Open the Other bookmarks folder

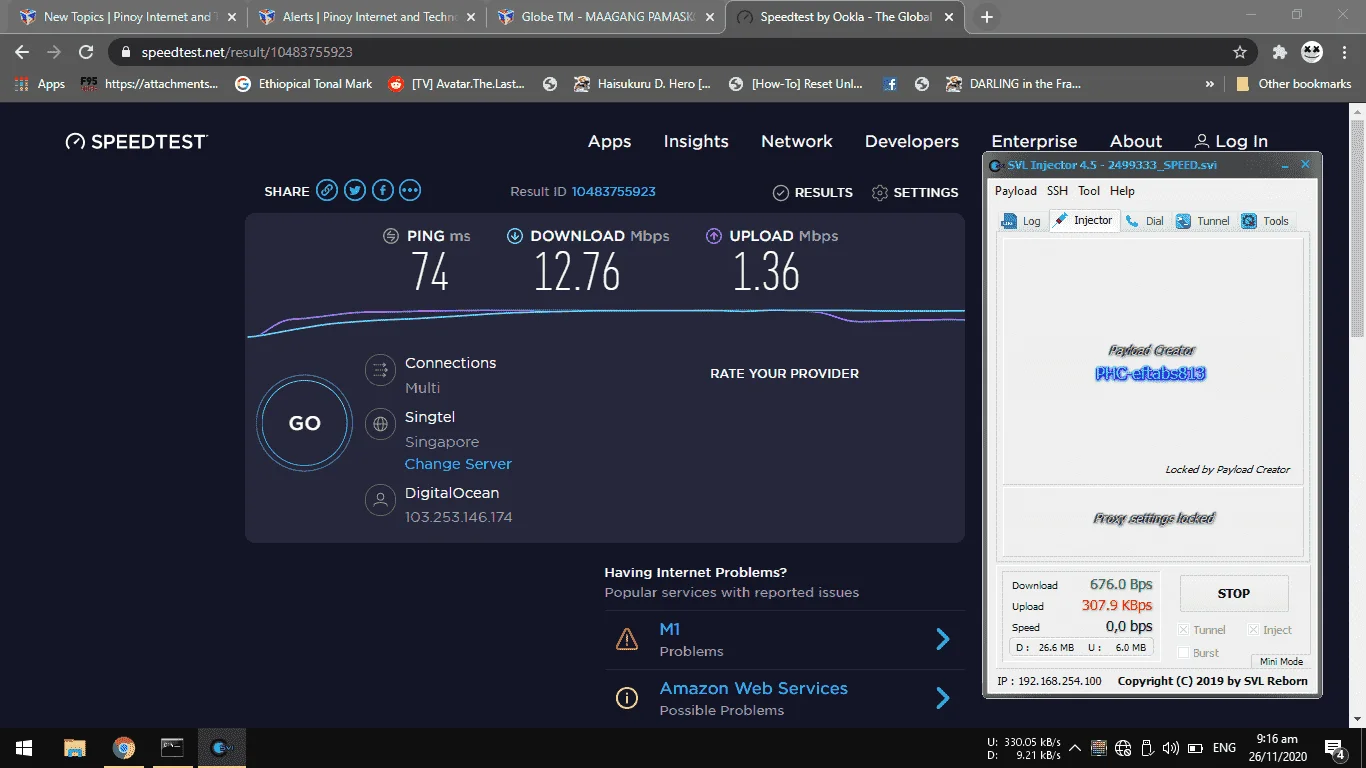pyautogui.click(x=1293, y=84)
